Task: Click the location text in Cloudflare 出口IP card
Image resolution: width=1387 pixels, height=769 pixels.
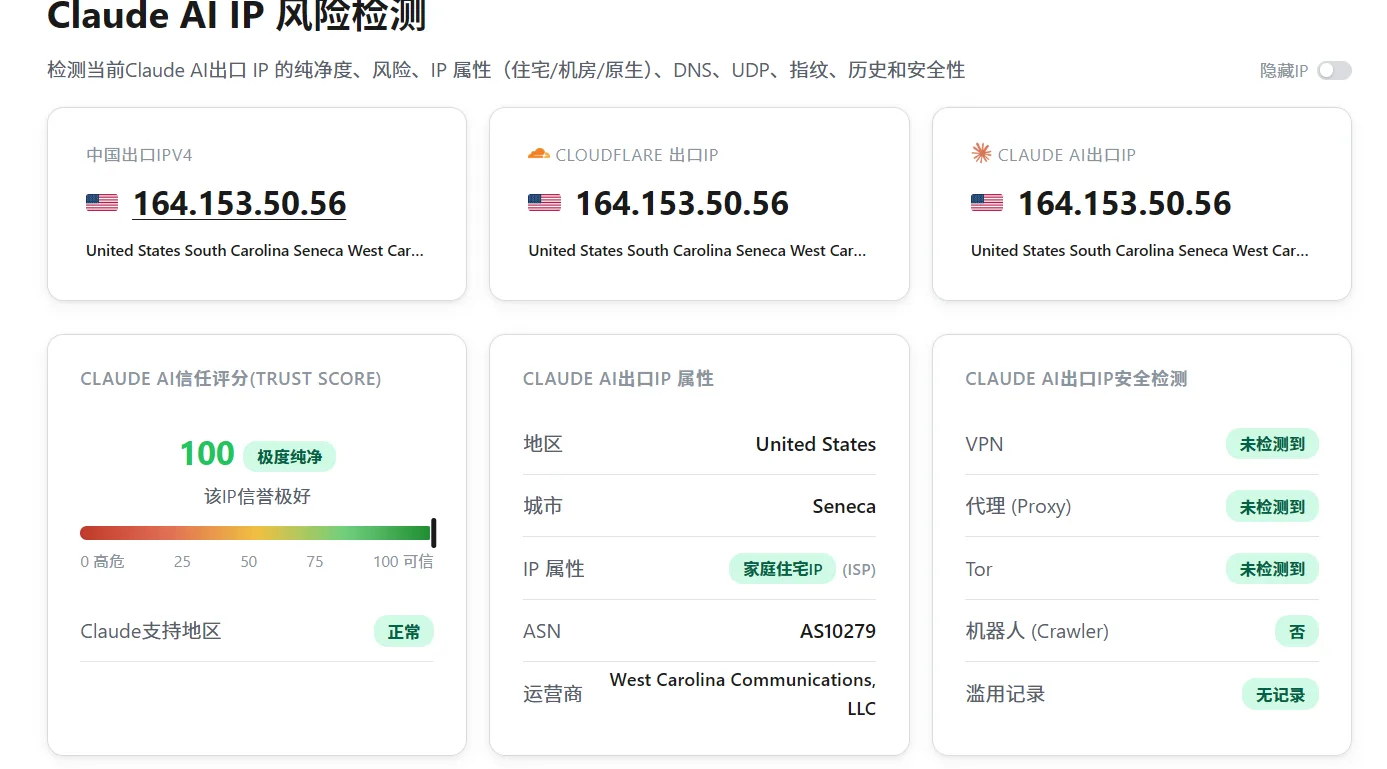Action: 697,251
